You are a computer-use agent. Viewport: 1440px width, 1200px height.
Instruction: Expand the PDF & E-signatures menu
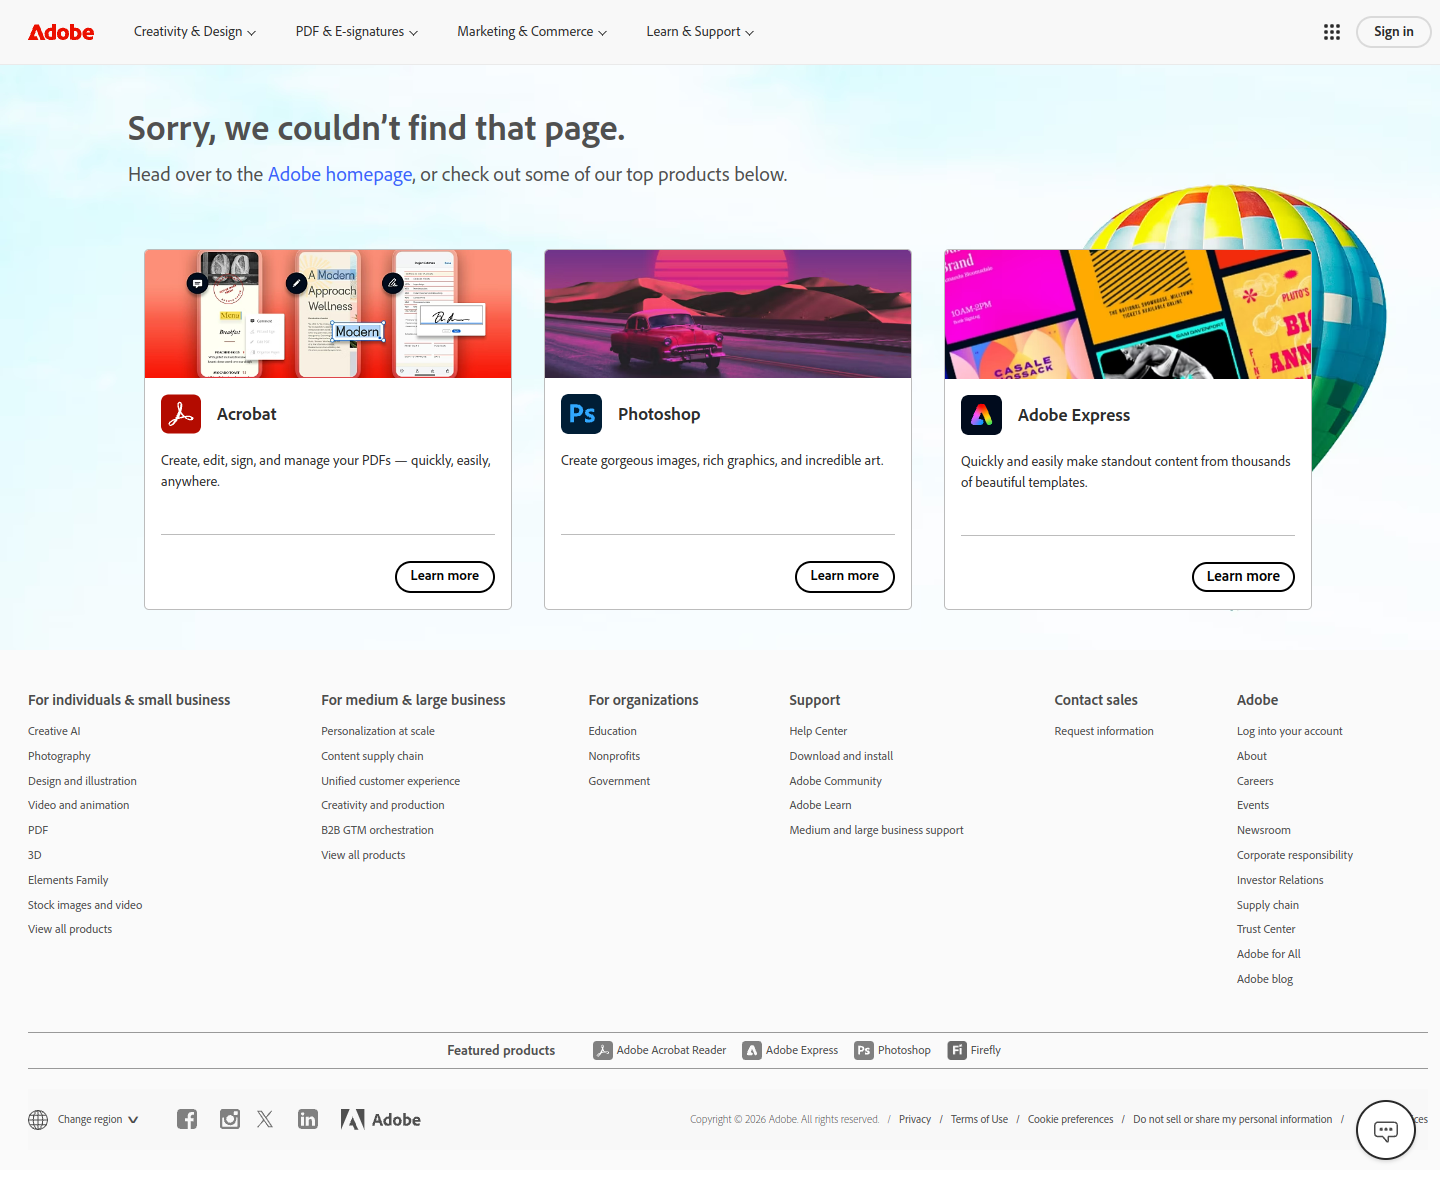[357, 32]
